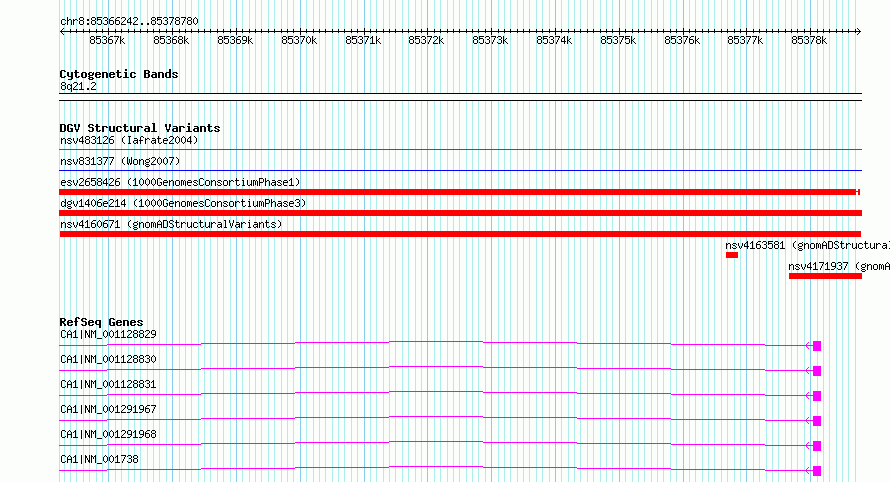Click the 85370k ruler tick label

tap(299, 40)
